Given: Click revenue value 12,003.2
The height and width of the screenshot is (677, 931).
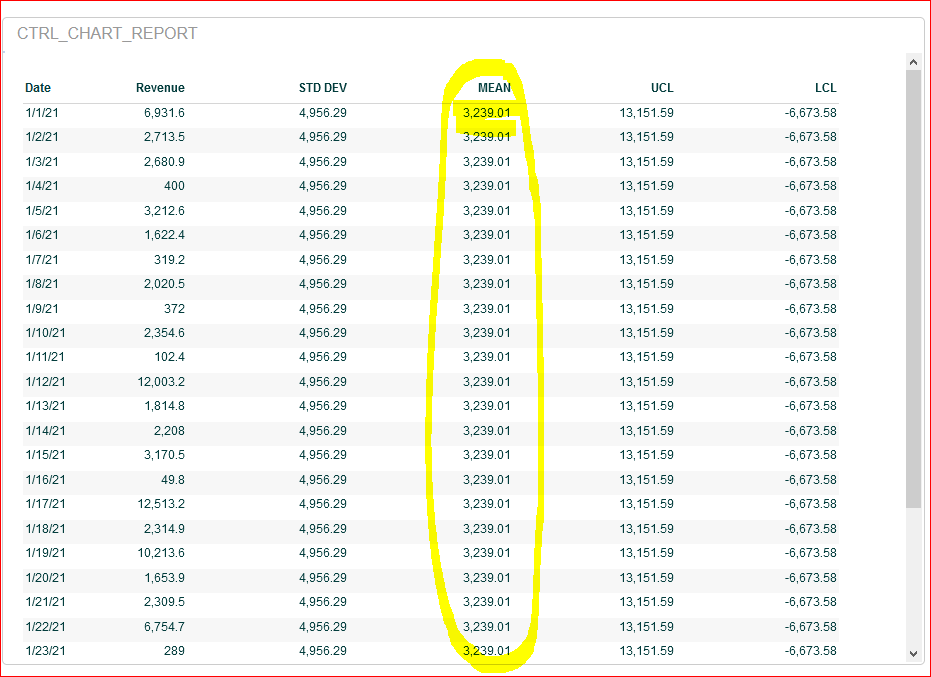Looking at the screenshot, I should click(x=162, y=382).
